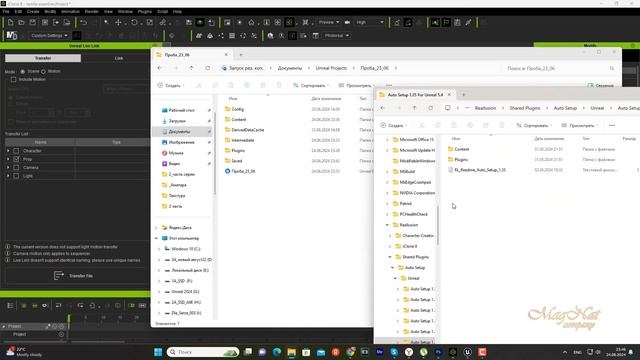The width and height of the screenshot is (640, 360).
Task: Click the Transfer File icon button
Action: (59, 276)
